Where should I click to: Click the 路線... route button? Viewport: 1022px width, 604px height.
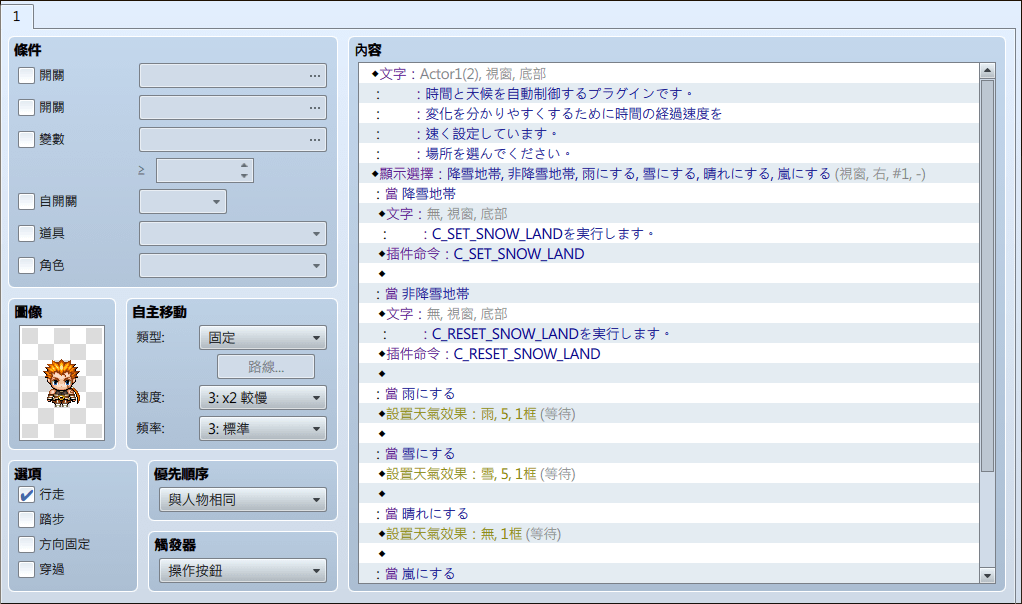266,367
